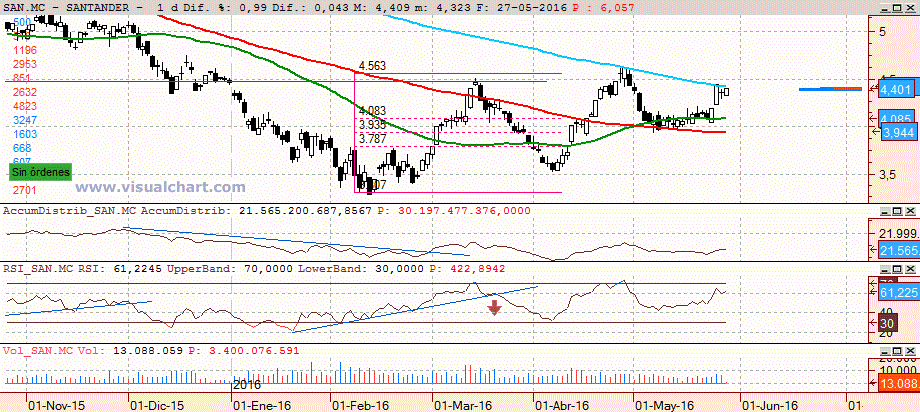Click the green 'Sin órdenes' label

(x=40, y=173)
